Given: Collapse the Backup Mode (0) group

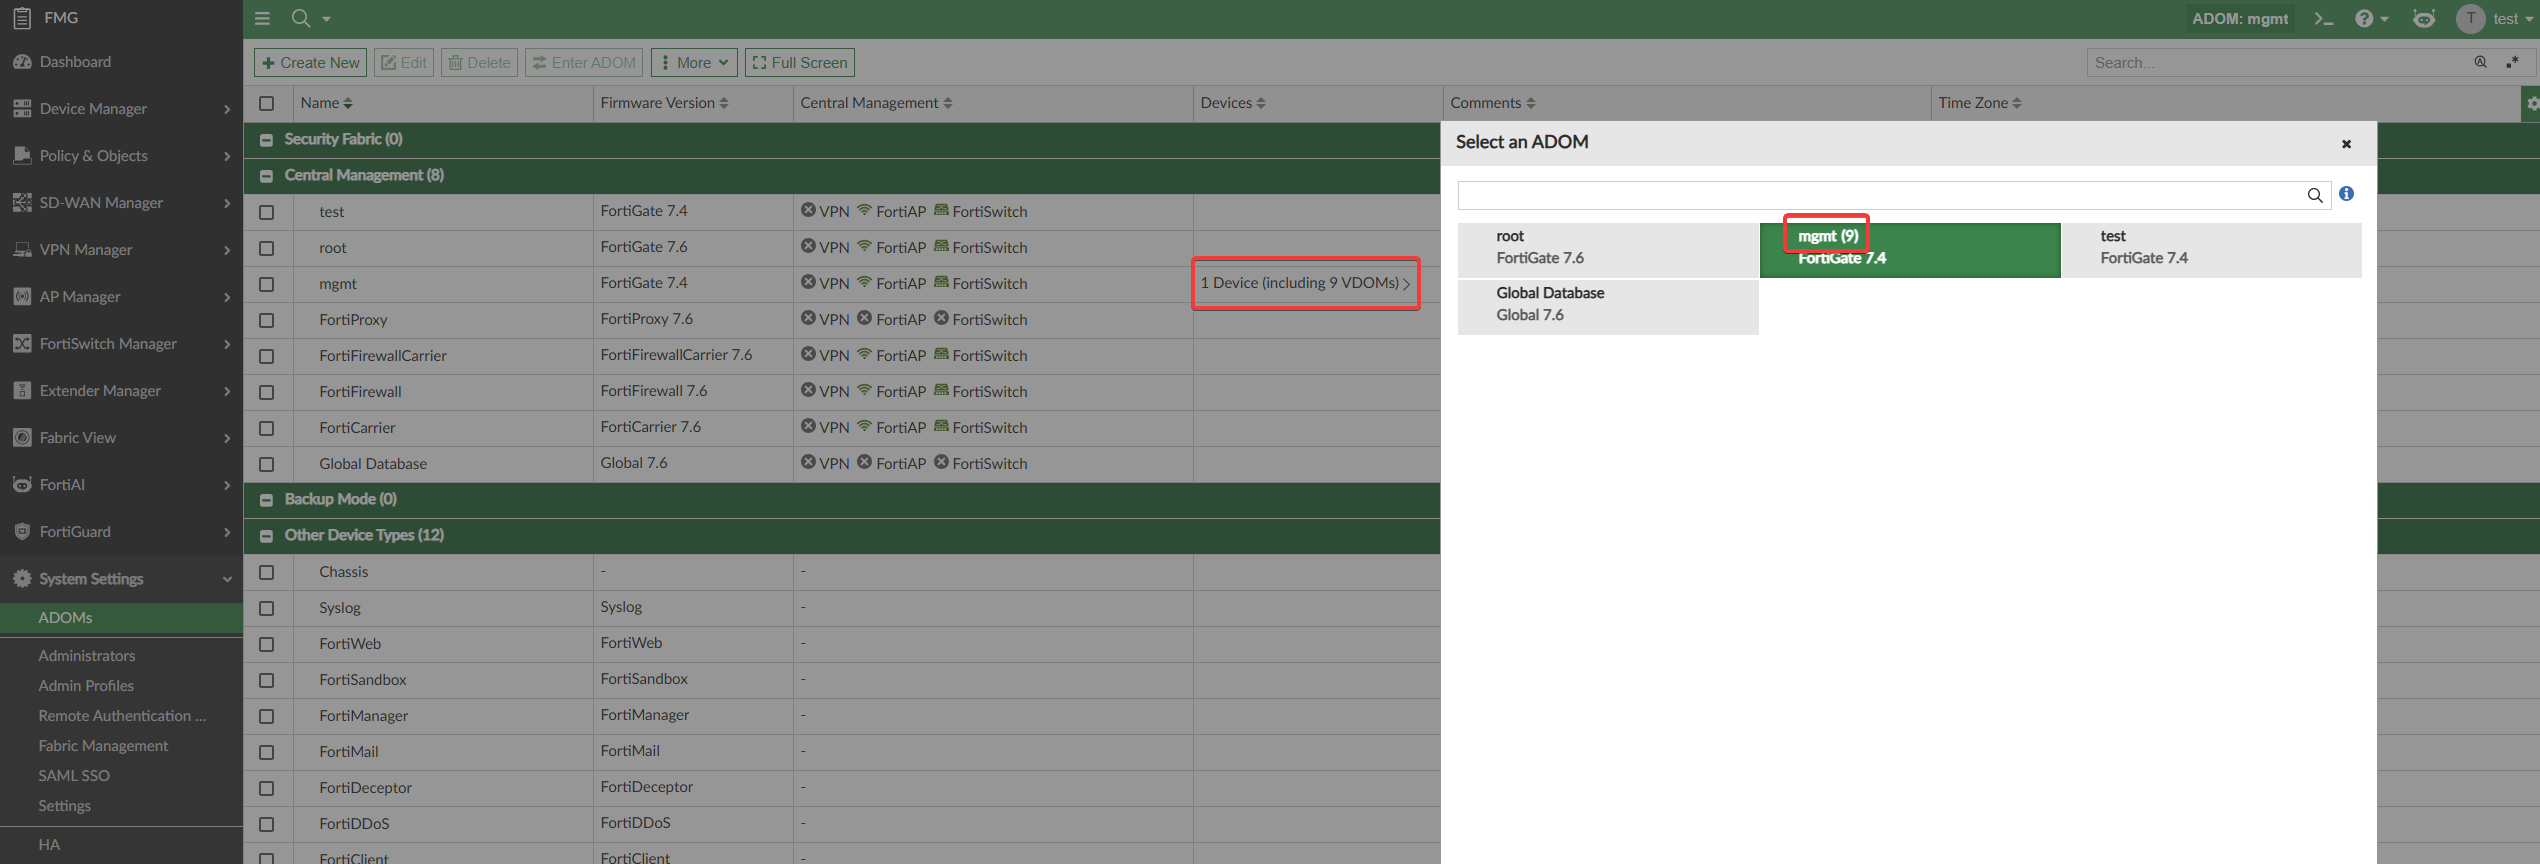Looking at the screenshot, I should coord(266,500).
